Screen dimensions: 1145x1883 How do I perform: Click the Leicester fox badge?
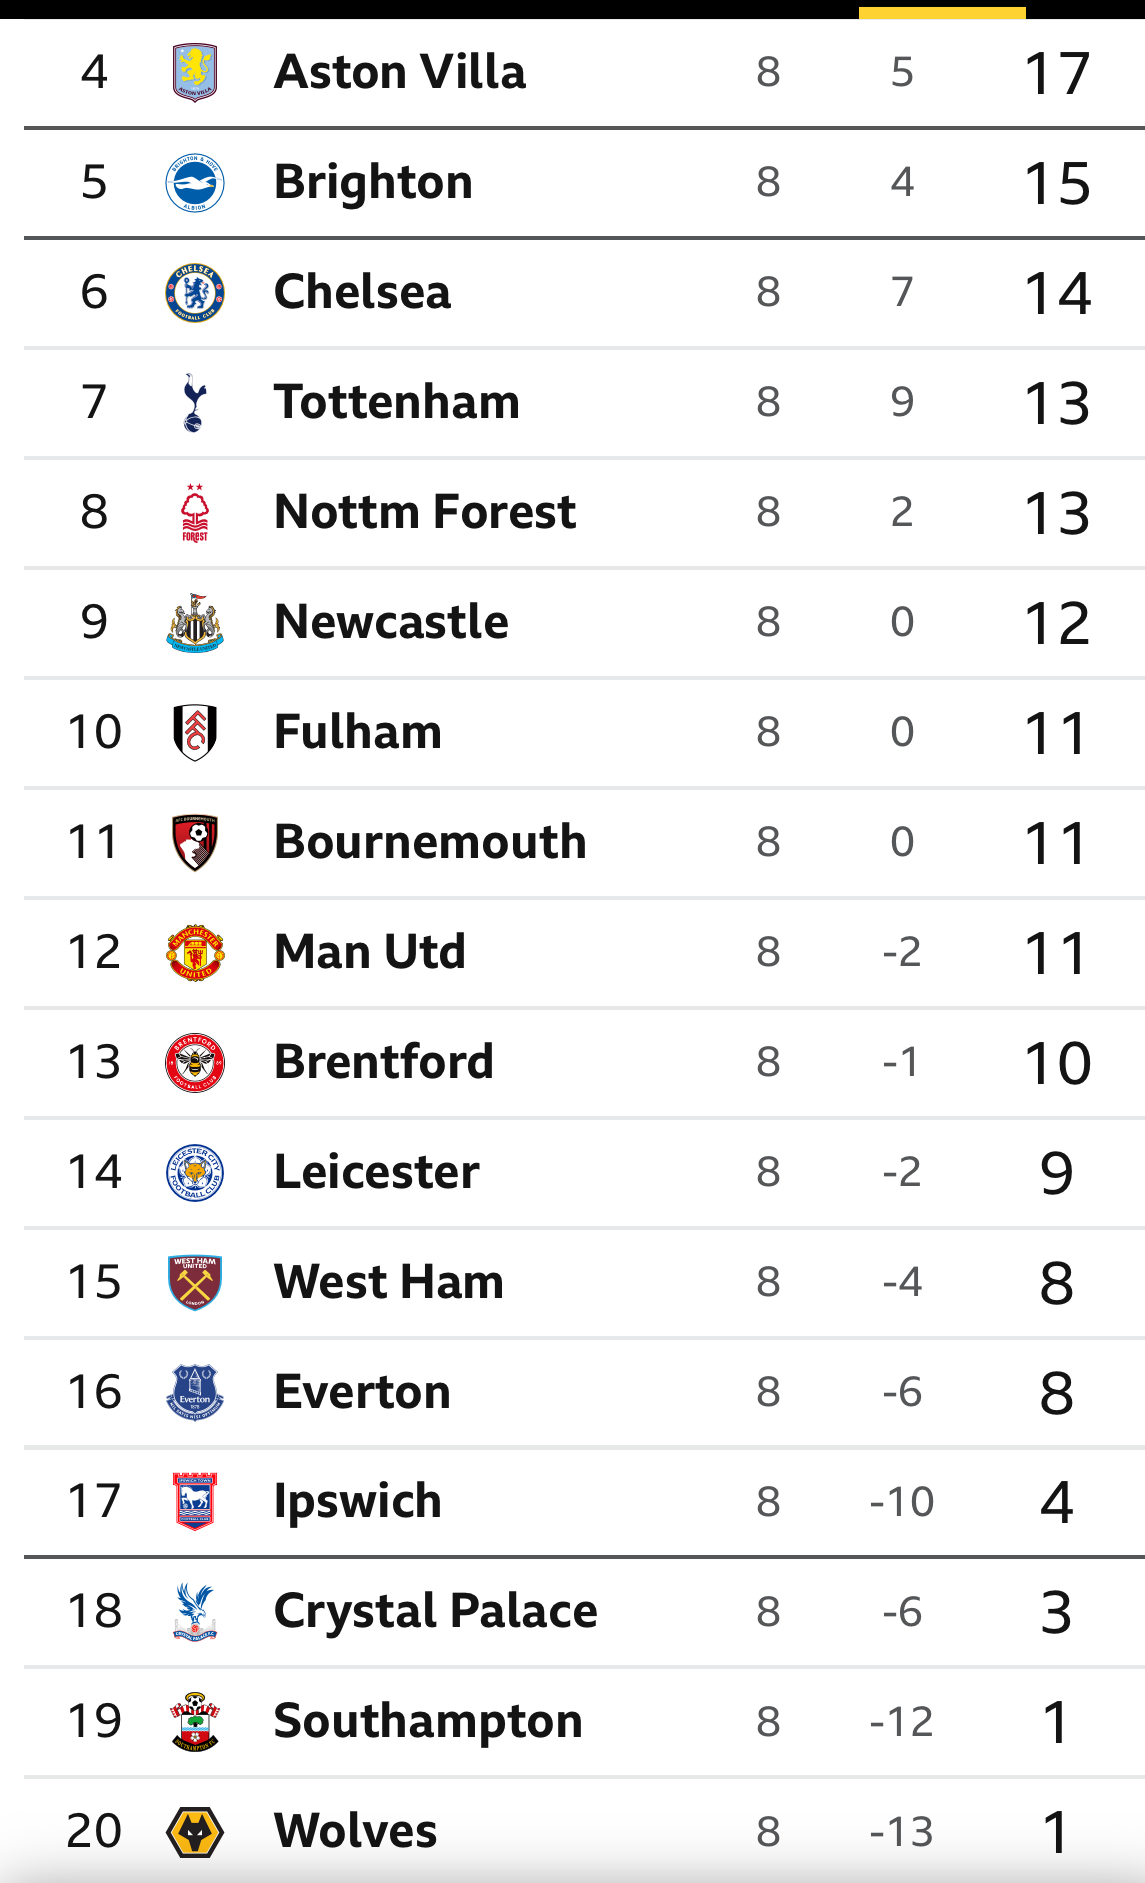tap(195, 1173)
